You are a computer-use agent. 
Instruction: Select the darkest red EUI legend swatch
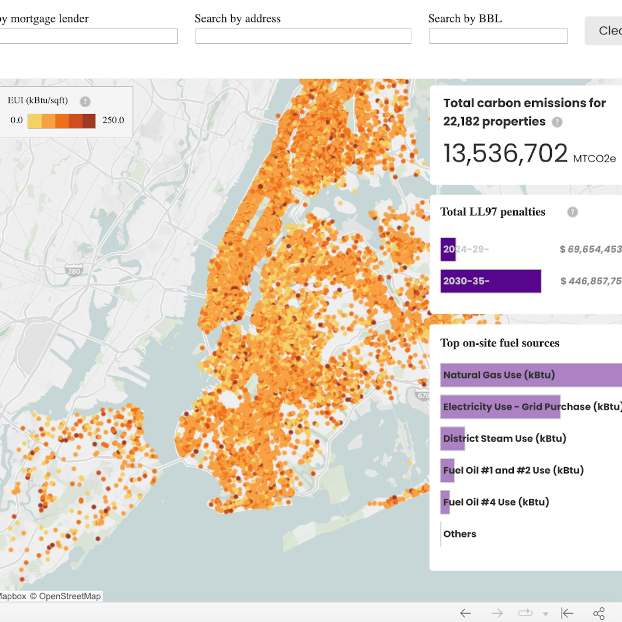(x=89, y=121)
